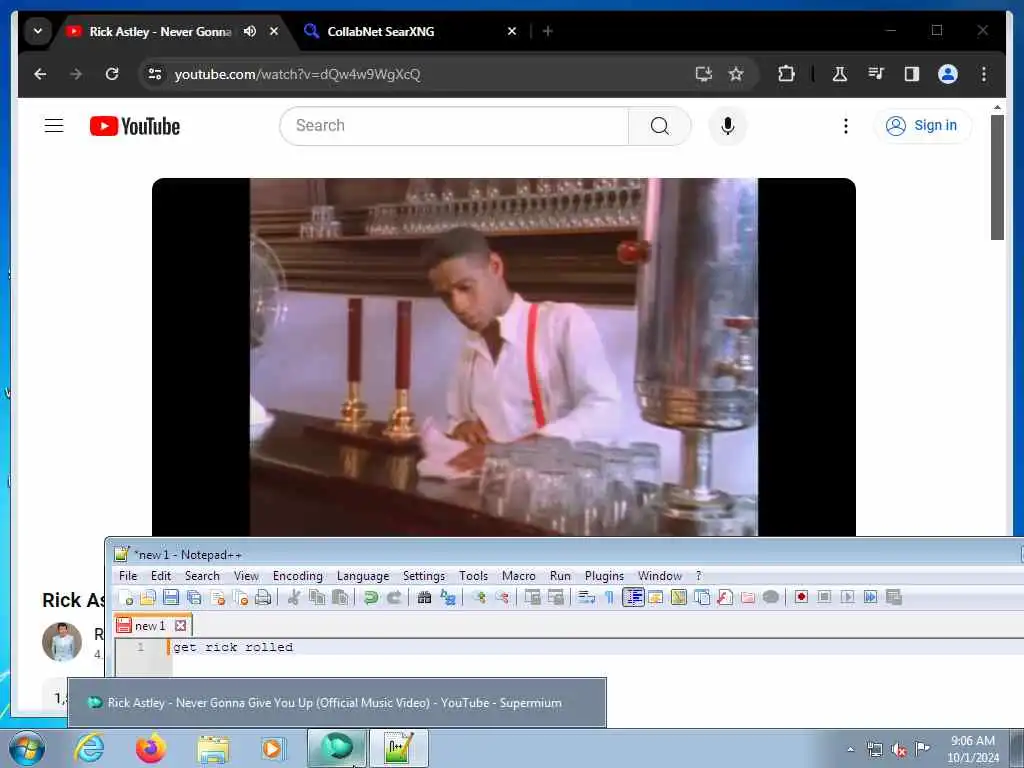Screen dimensions: 1024x768
Task: Click the browser page vertical scrollbar
Action: point(997,177)
